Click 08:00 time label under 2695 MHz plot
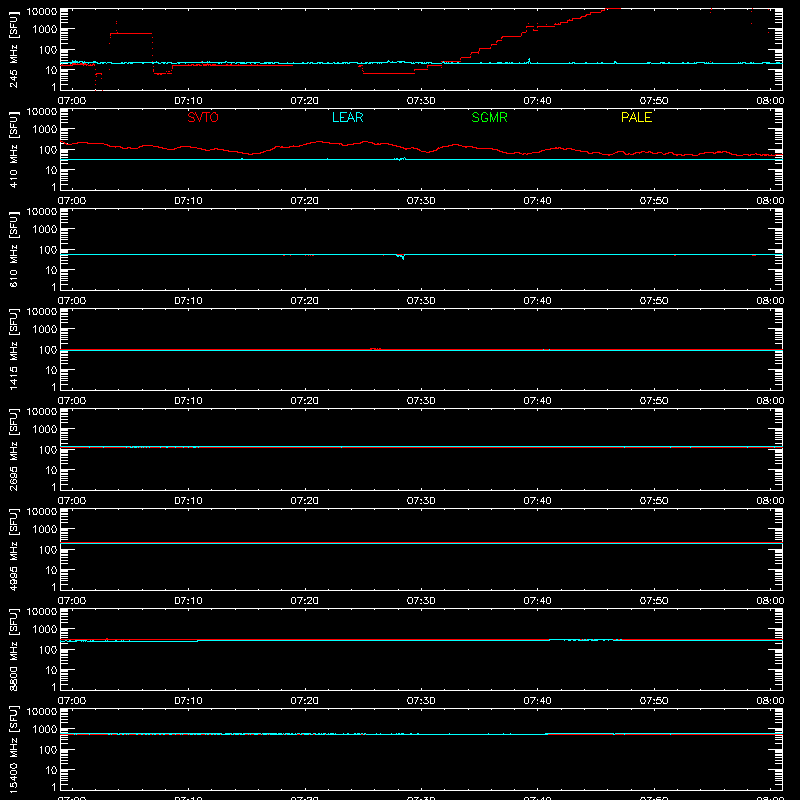 pos(770,501)
